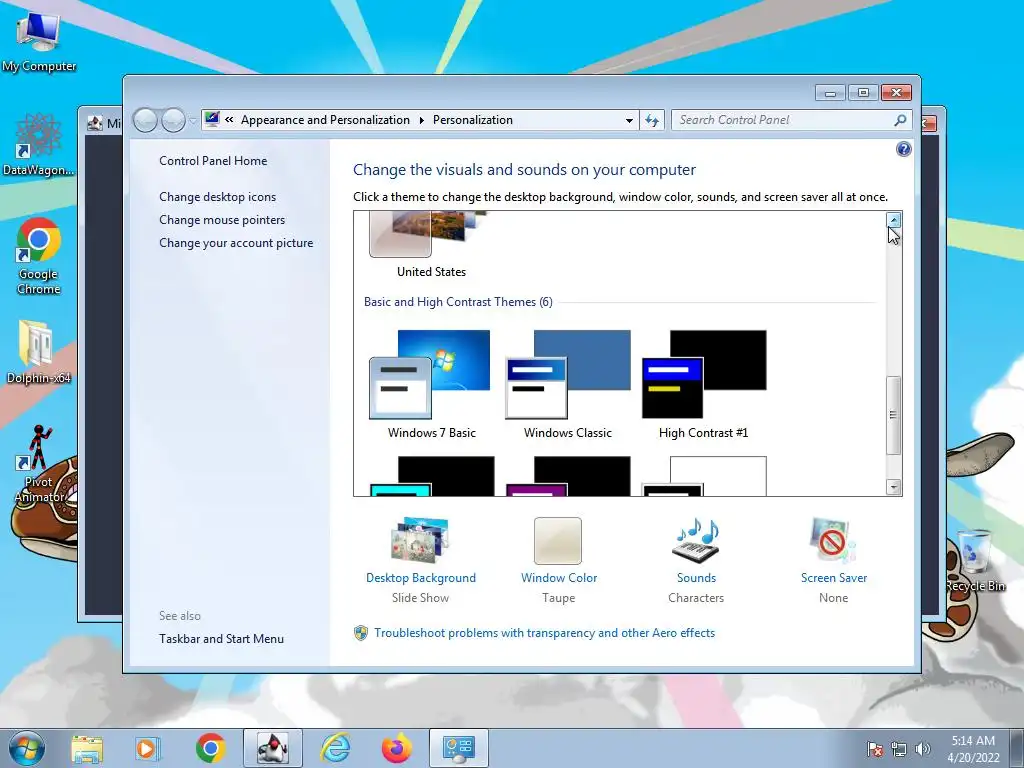This screenshot has height=768, width=1024.
Task: Open Troubleshoot problems with transparency link
Action: tap(544, 633)
